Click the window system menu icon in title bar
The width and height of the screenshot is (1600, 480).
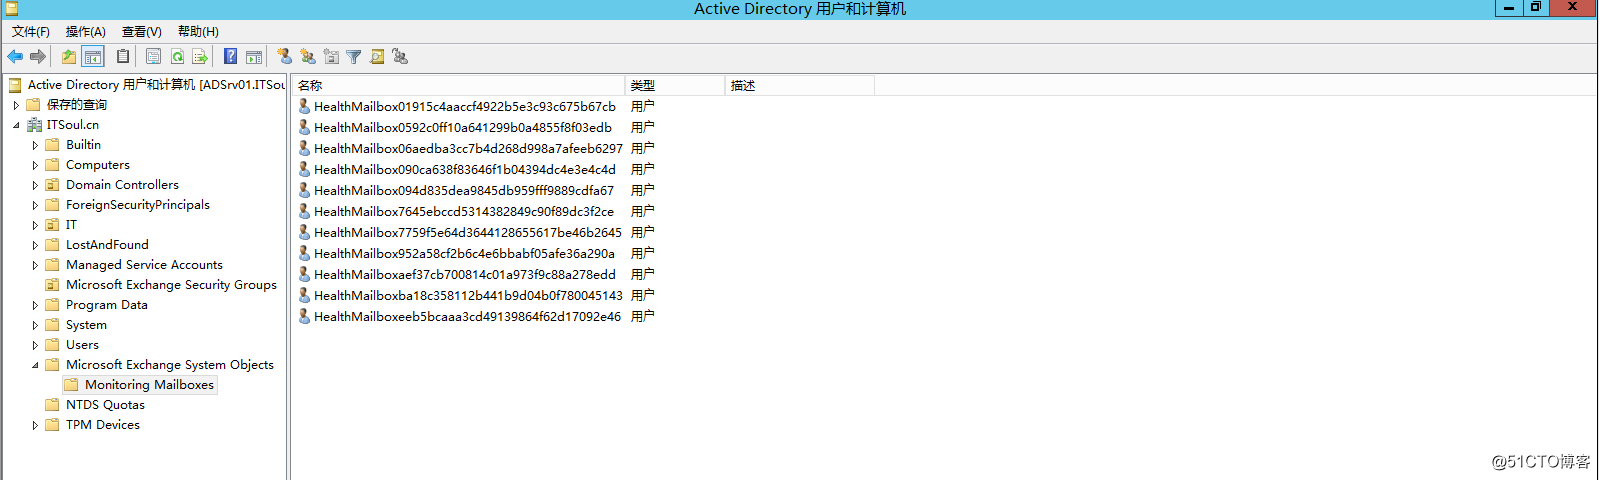[11, 8]
